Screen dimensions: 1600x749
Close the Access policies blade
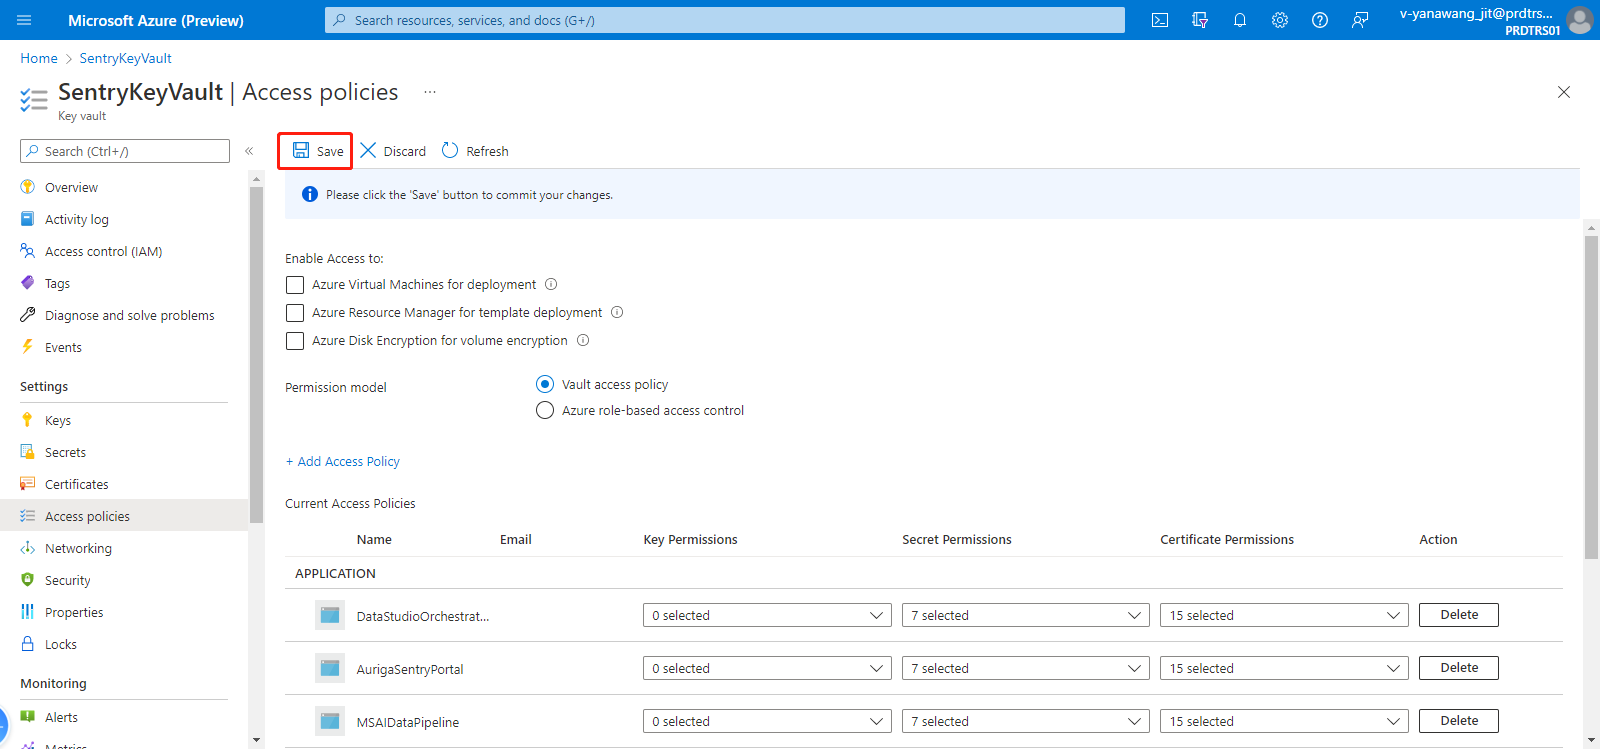pos(1564,92)
